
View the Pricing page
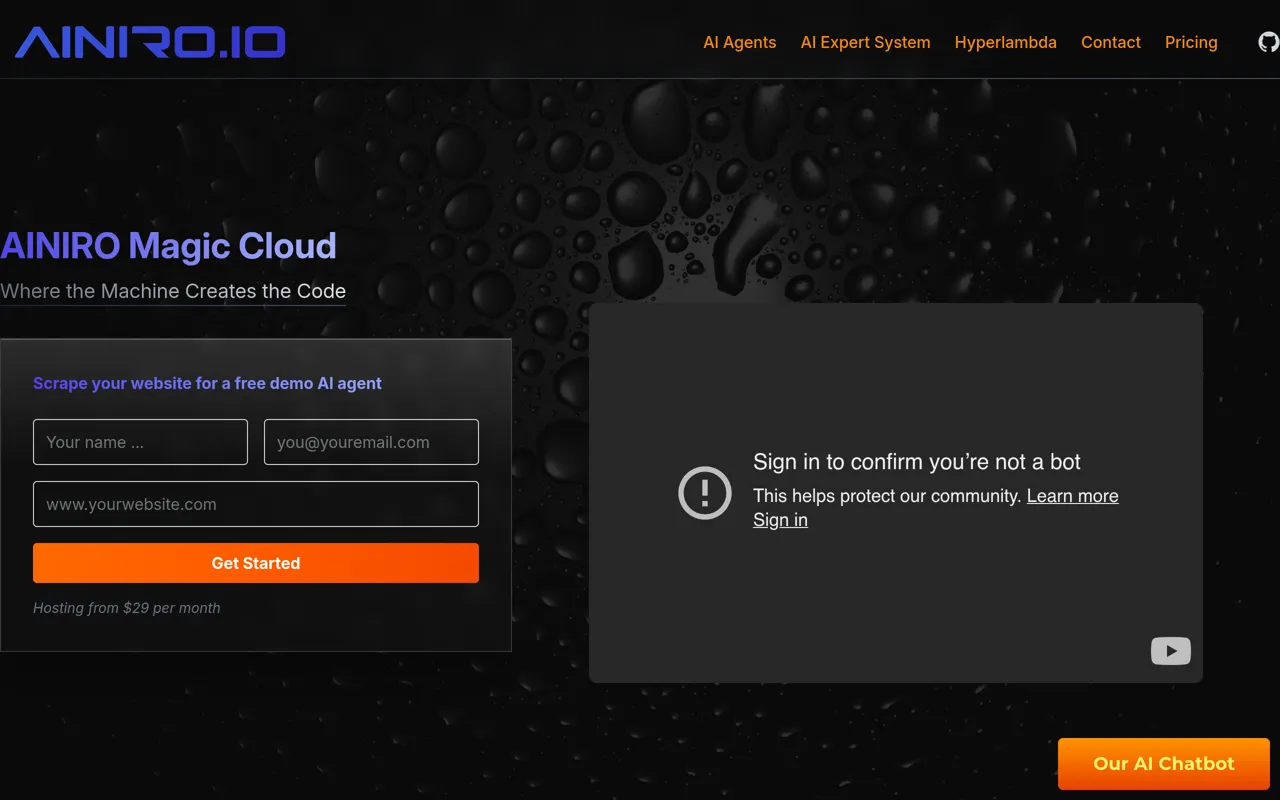point(1191,42)
